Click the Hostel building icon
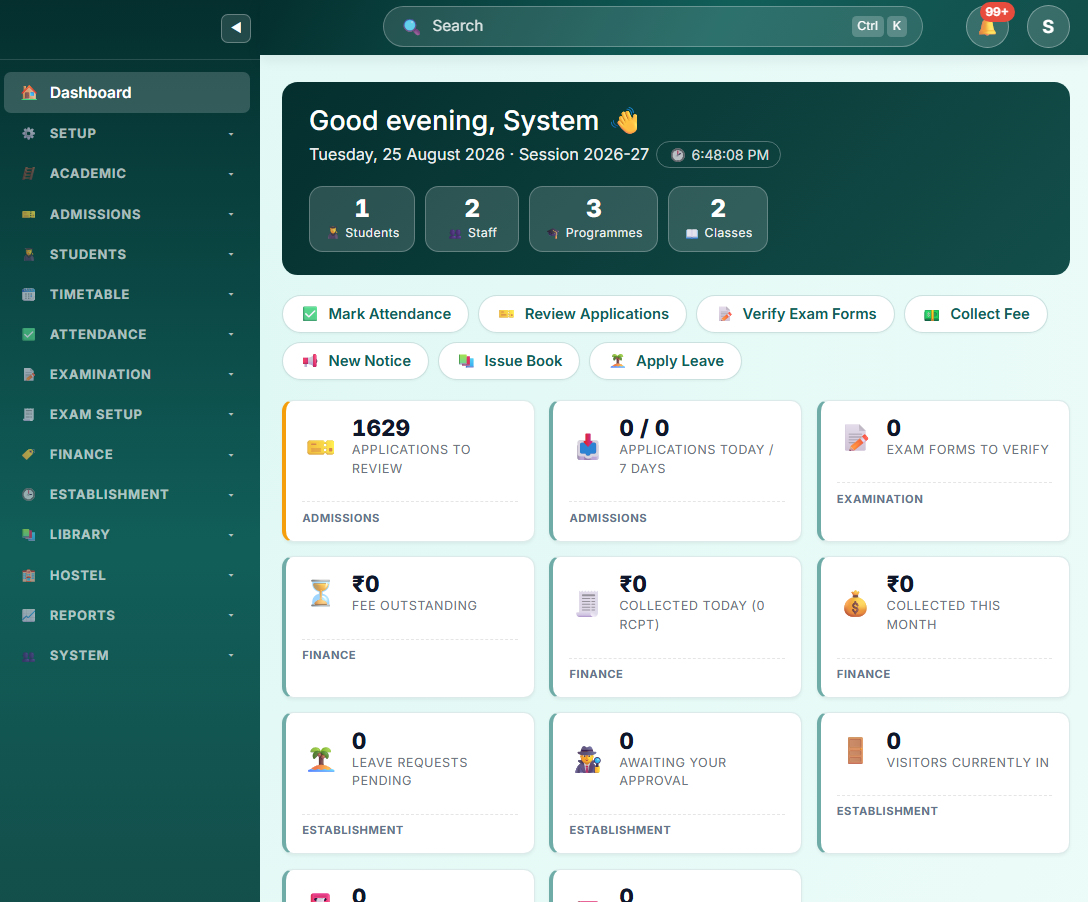Image resolution: width=1088 pixels, height=902 pixels. pos(28,575)
